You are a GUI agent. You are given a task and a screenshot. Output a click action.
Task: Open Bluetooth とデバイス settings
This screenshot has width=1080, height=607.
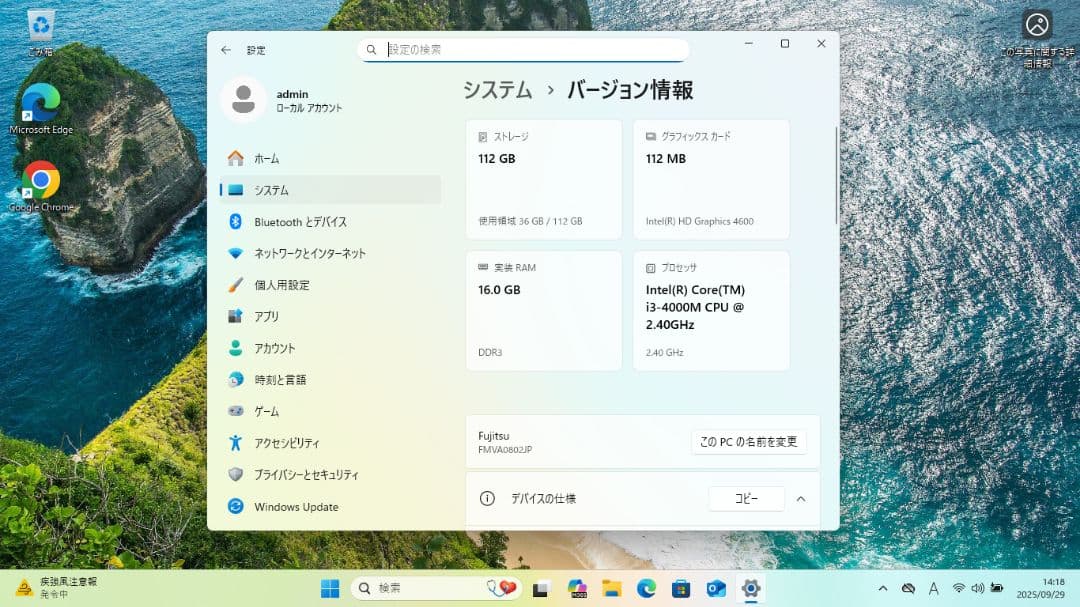(331, 222)
